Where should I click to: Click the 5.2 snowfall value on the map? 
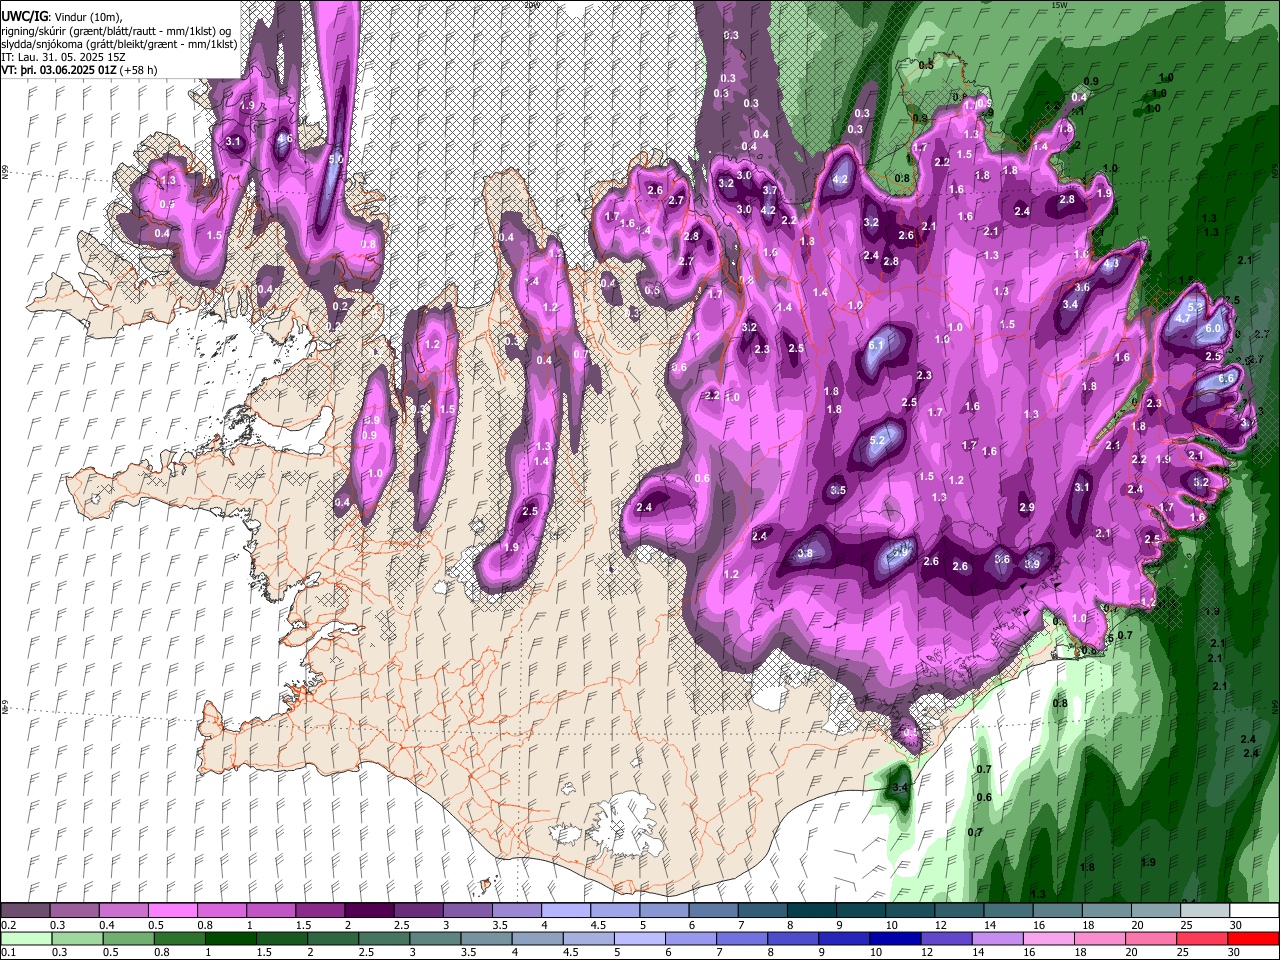point(878,440)
